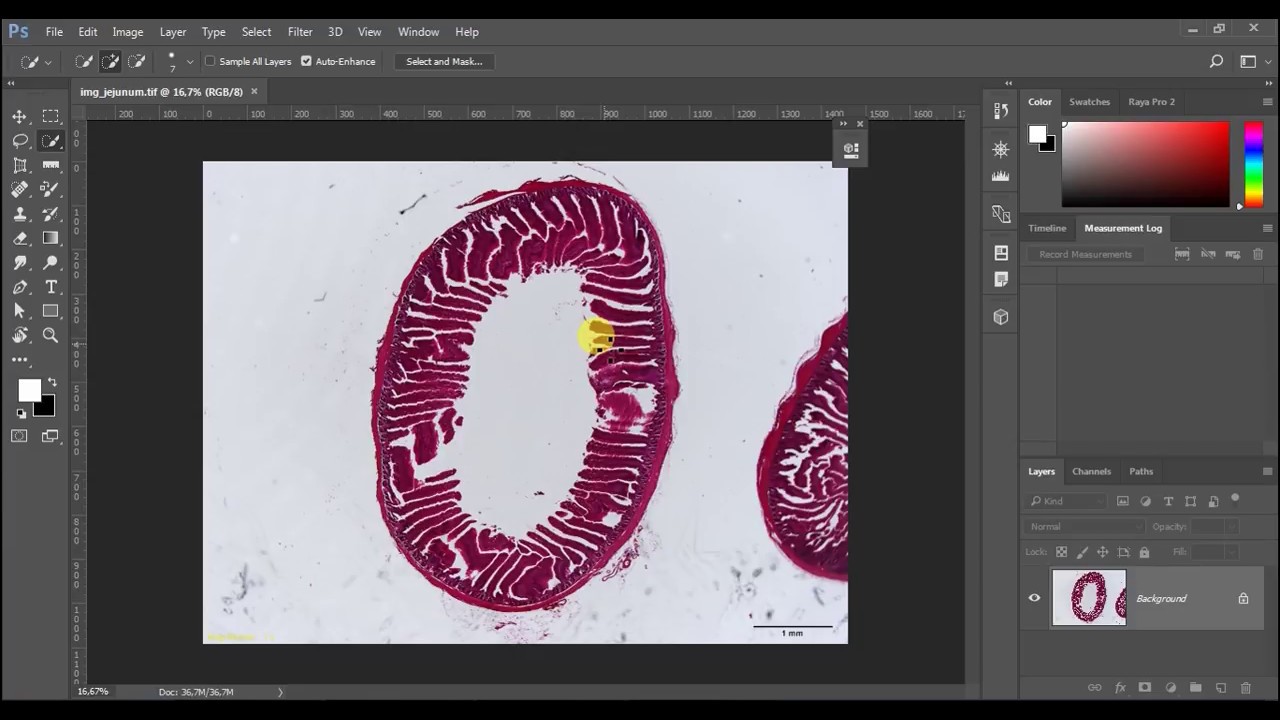Switch to the Swatches tab
The height and width of the screenshot is (720, 1280).
click(x=1089, y=102)
